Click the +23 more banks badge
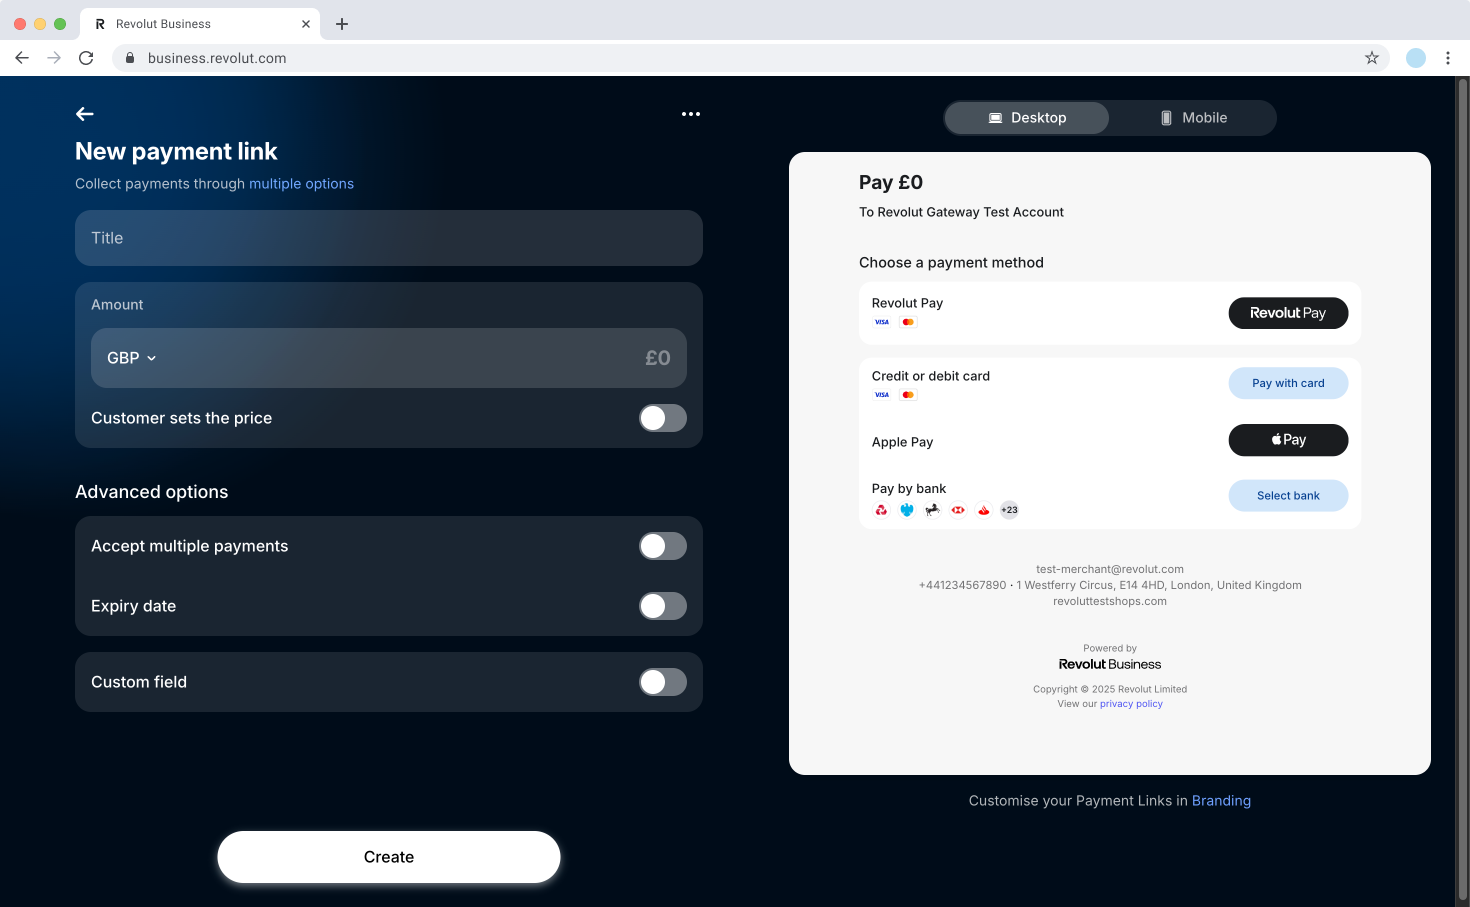The height and width of the screenshot is (907, 1470). pos(1009,510)
